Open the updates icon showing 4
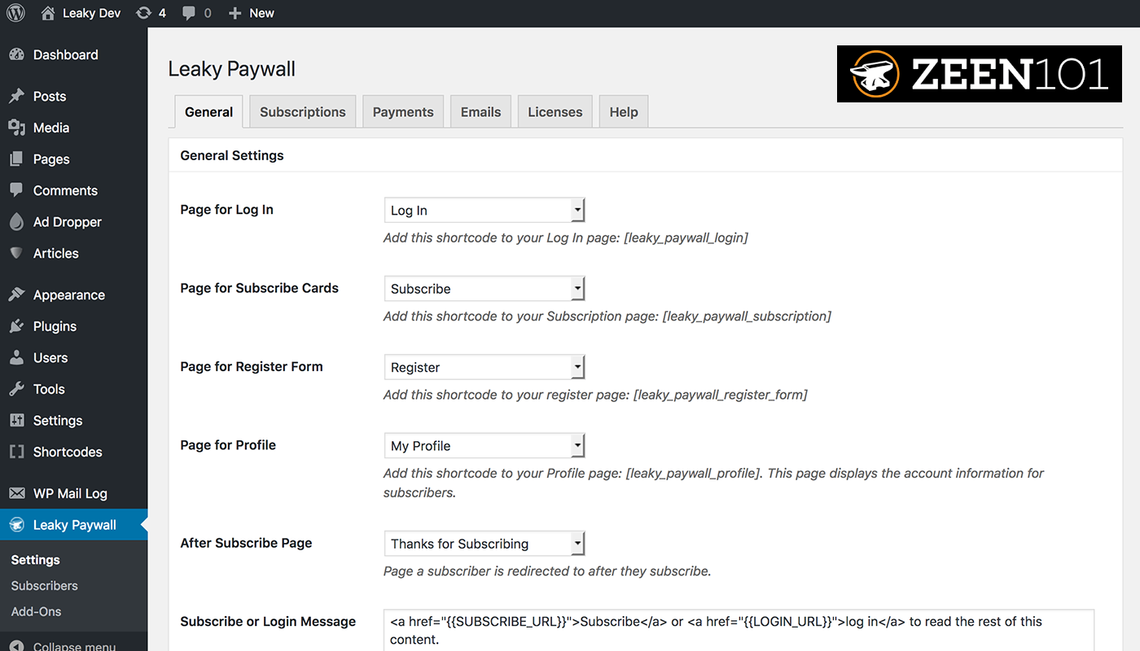This screenshot has width=1140, height=651. click(x=144, y=13)
